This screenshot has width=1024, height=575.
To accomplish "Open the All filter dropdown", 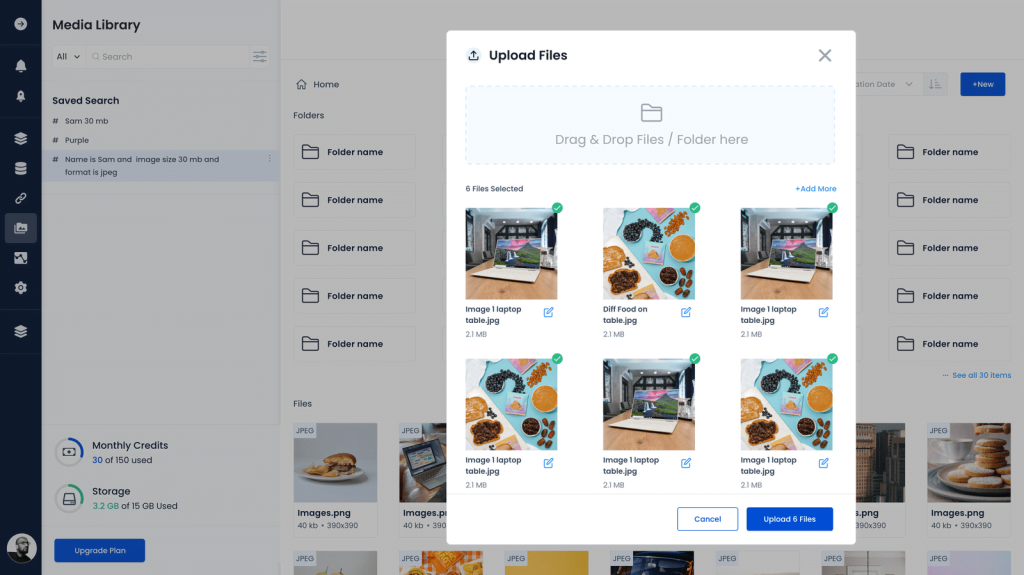I will point(68,57).
